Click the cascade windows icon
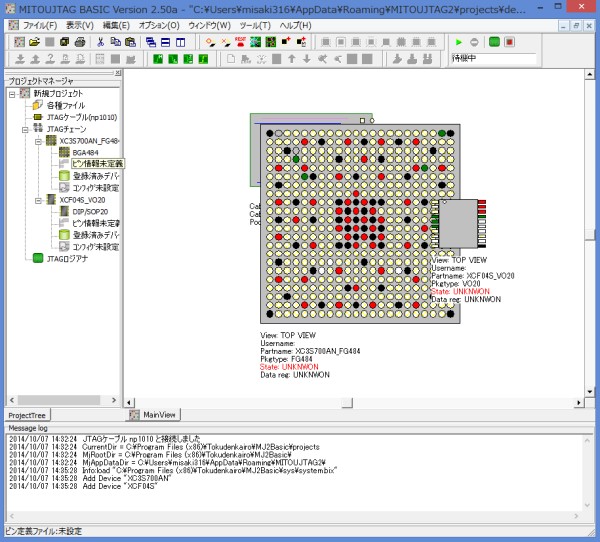Viewport: 600px width, 542px height. click(150, 42)
